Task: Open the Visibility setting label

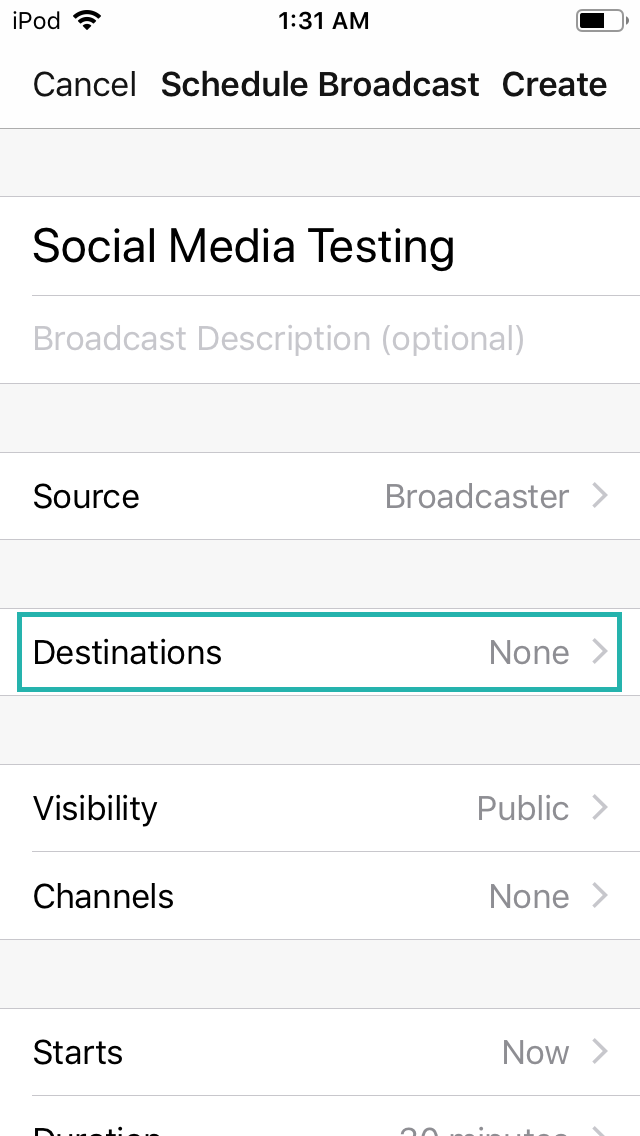Action: pyautogui.click(x=95, y=808)
